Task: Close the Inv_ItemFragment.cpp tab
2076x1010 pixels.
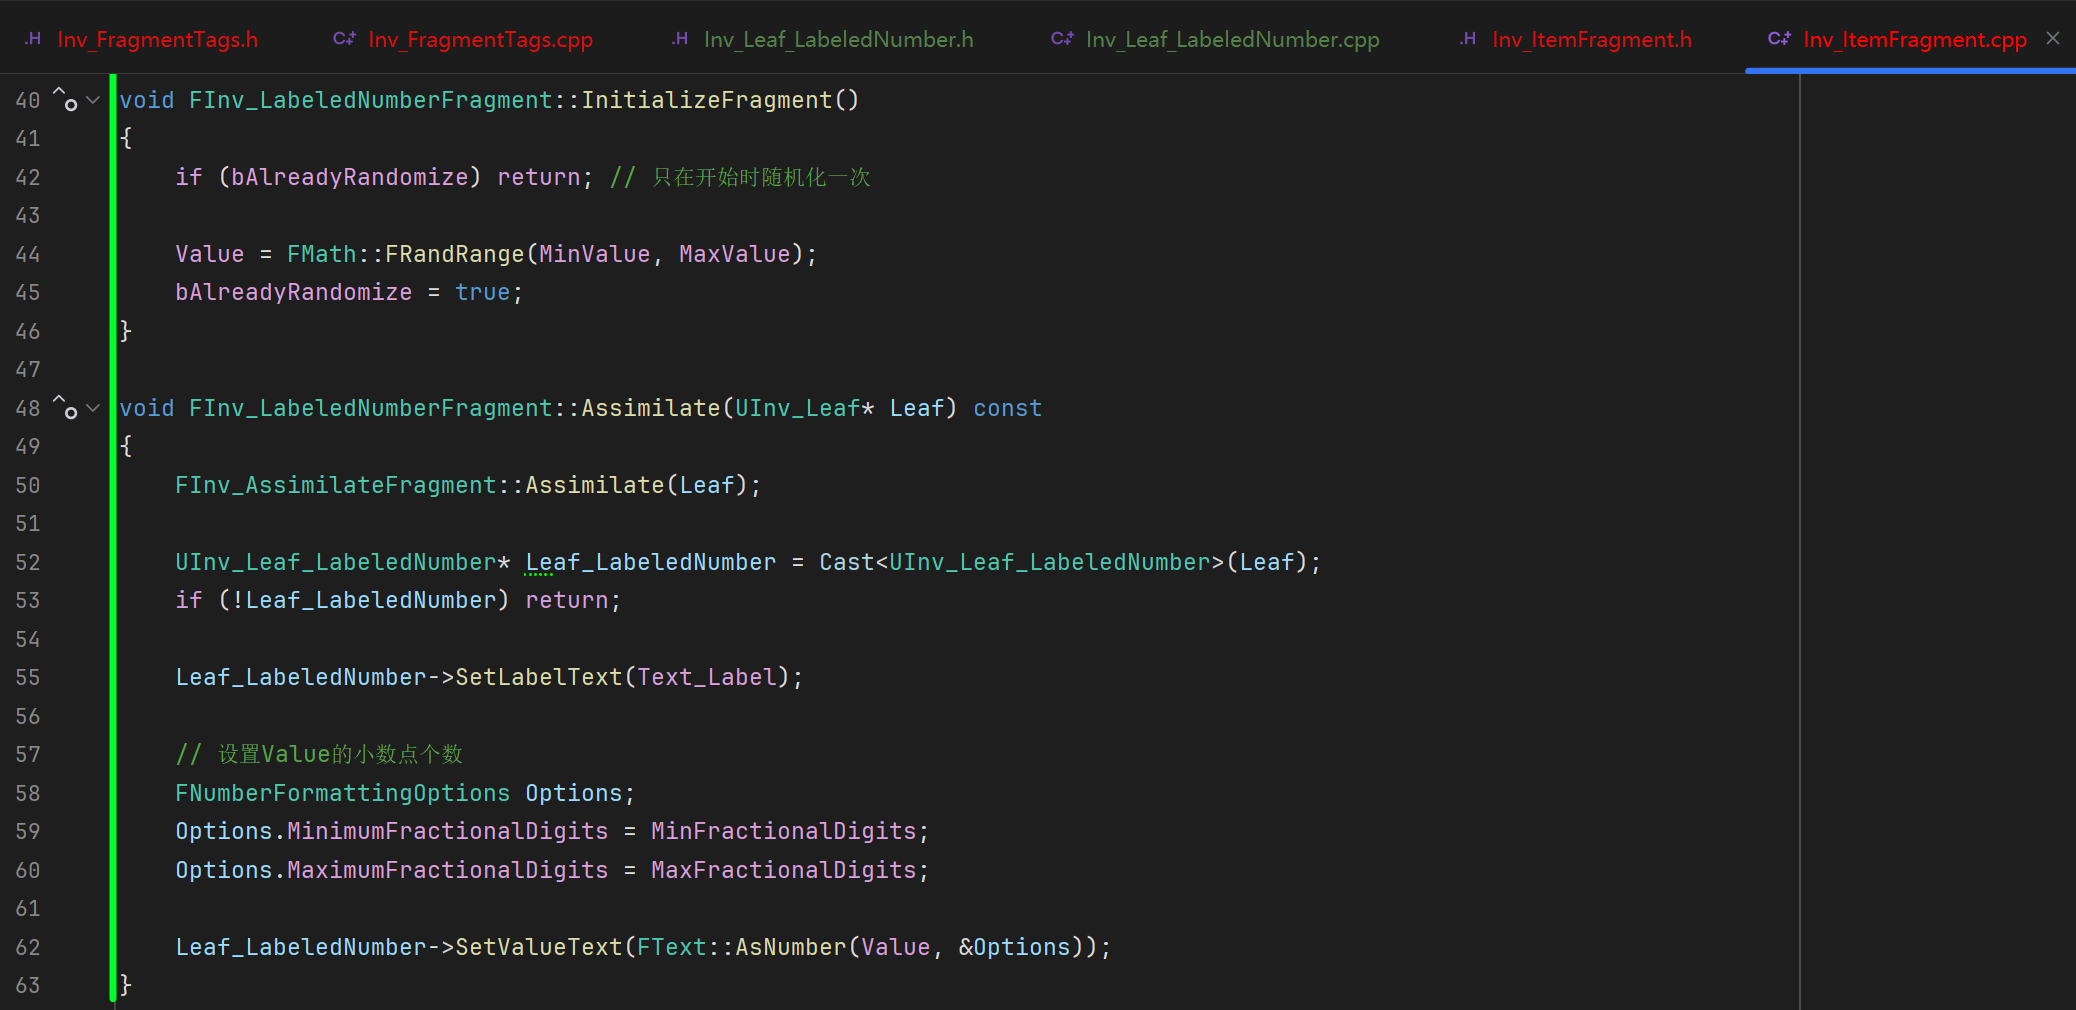Action: point(2053,38)
